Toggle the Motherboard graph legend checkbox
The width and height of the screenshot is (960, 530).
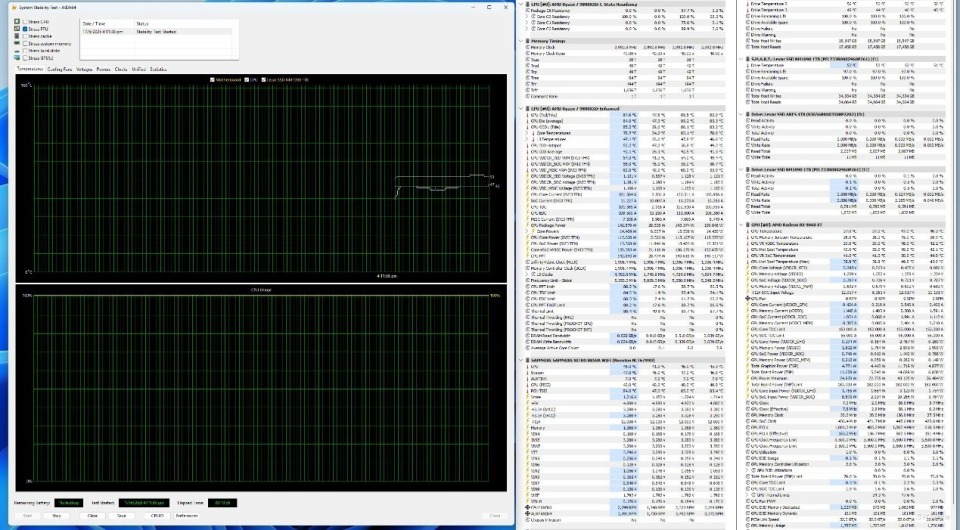tap(213, 79)
